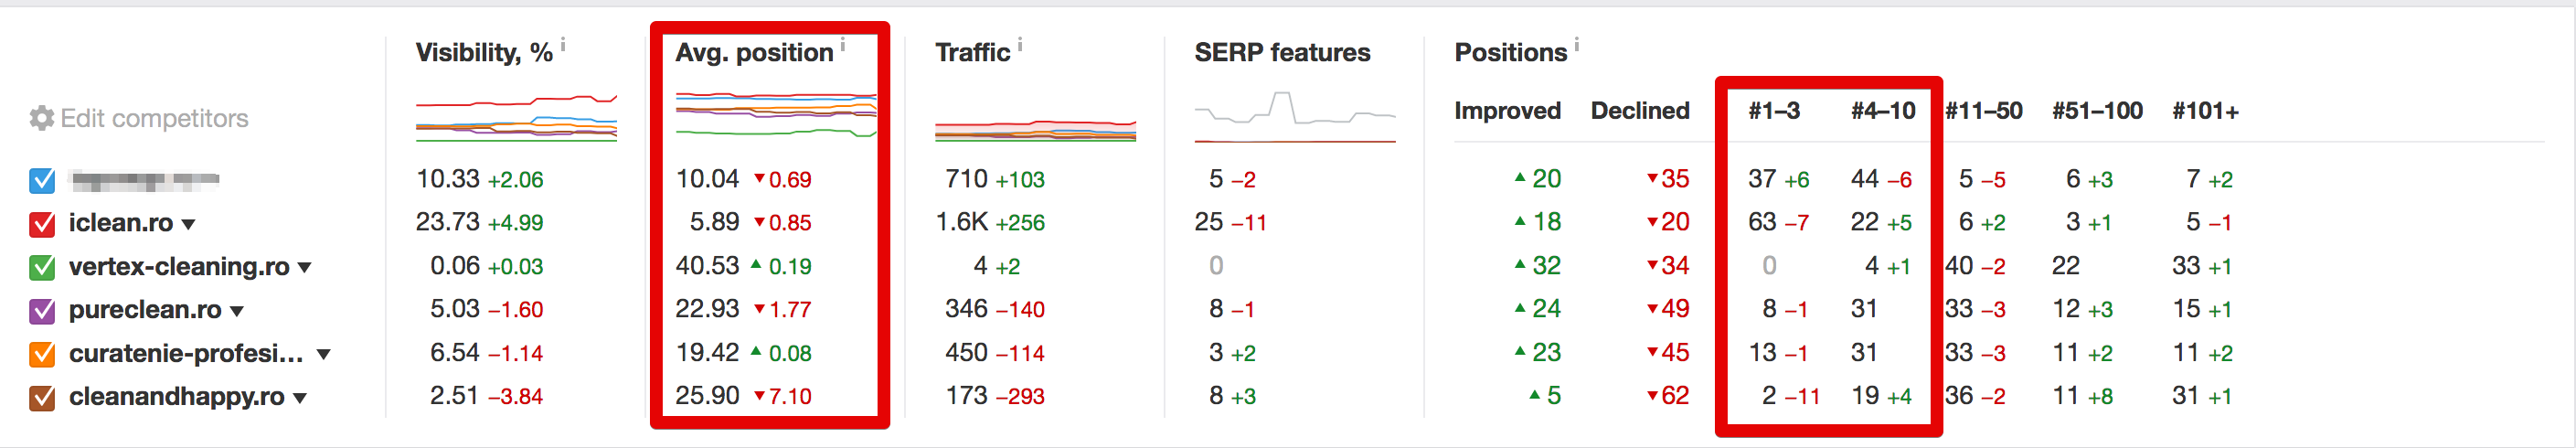Open the Traffic sparkline chart
2576x448 pixels.
pyautogui.click(x=1035, y=130)
